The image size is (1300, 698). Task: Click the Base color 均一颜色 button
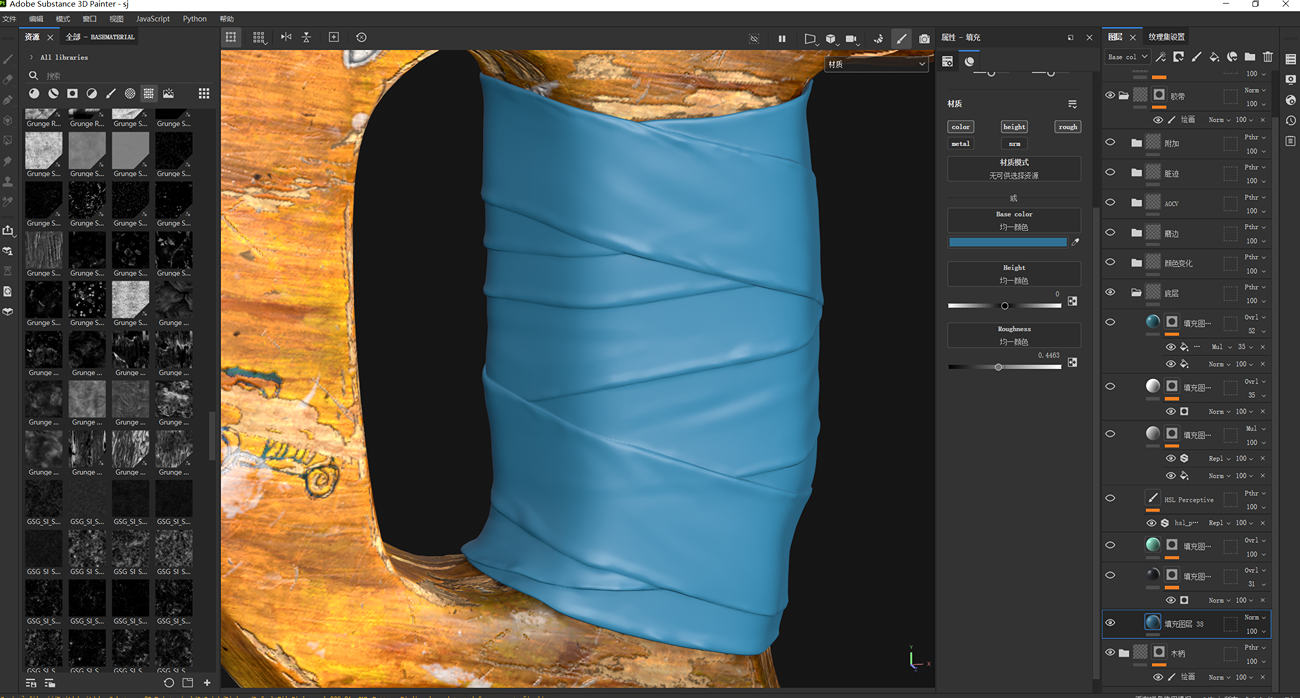[x=1013, y=220]
